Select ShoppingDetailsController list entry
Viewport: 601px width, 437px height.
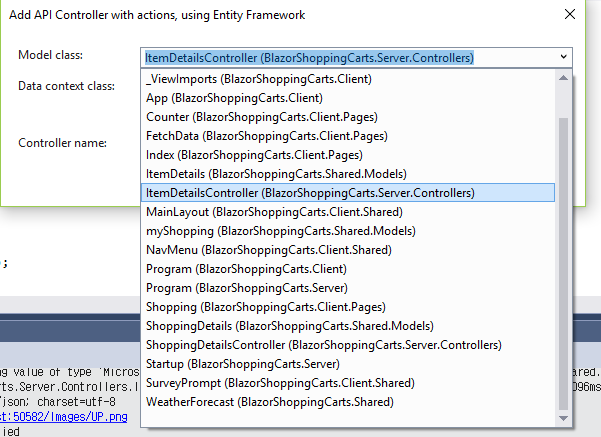[348, 345]
